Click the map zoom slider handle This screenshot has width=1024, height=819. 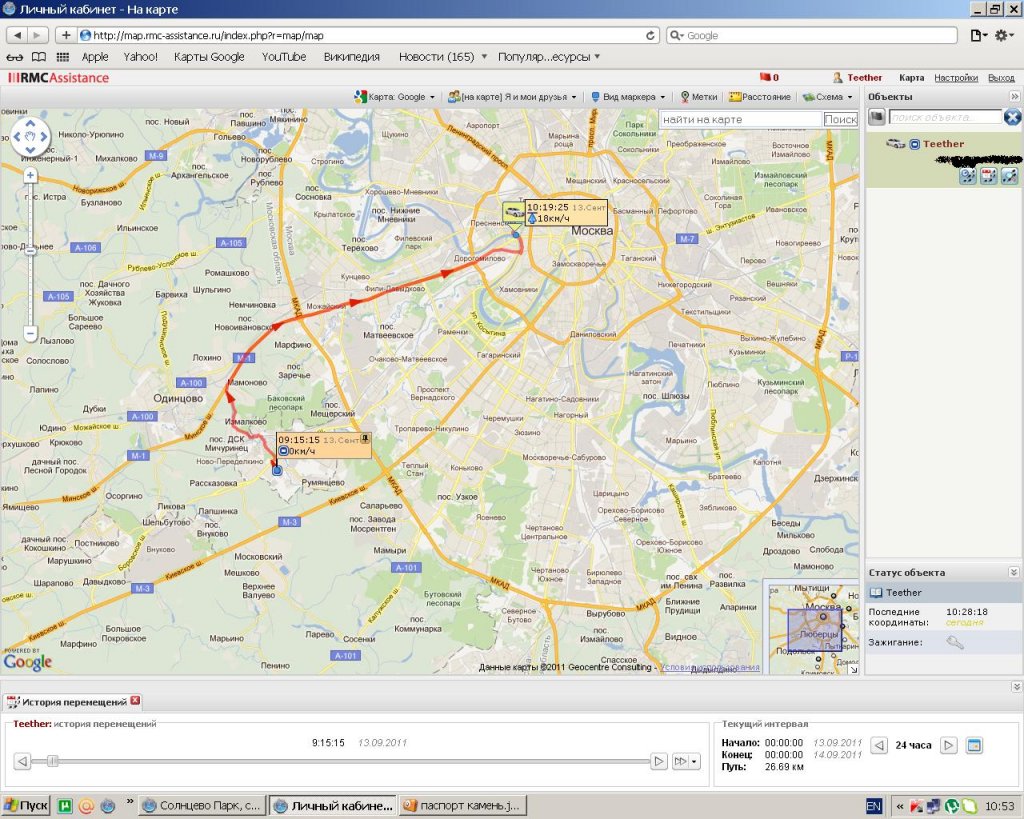pyautogui.click(x=30, y=251)
